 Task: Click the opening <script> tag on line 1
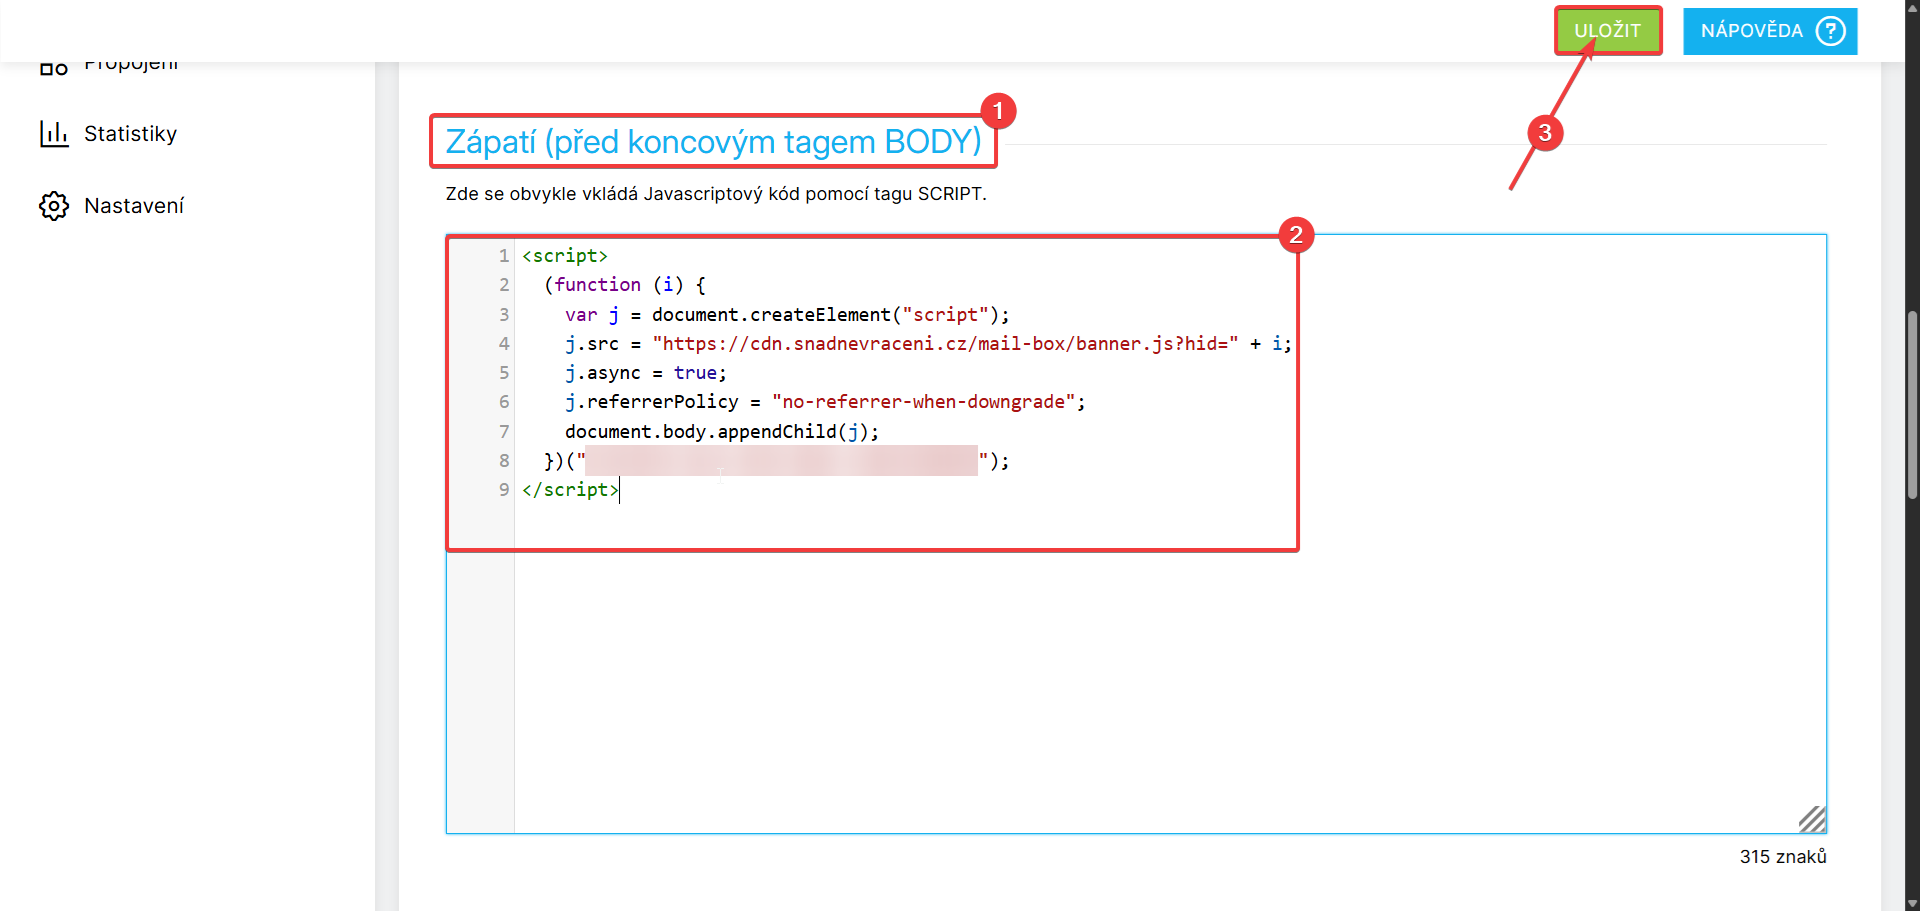(565, 256)
